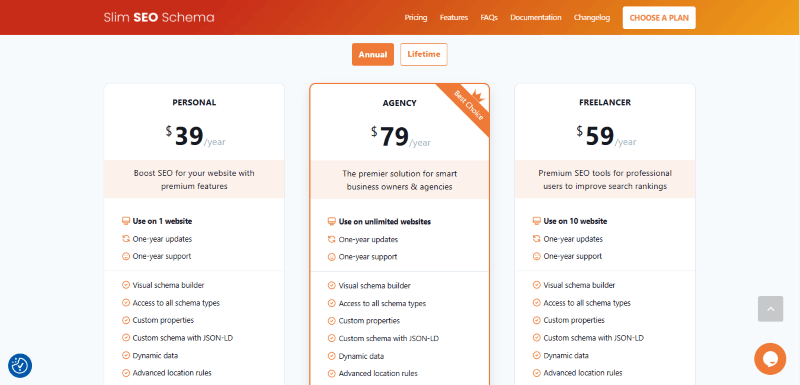
Task: Click check icon for Agency Access to all schema types
Action: (x=332, y=303)
